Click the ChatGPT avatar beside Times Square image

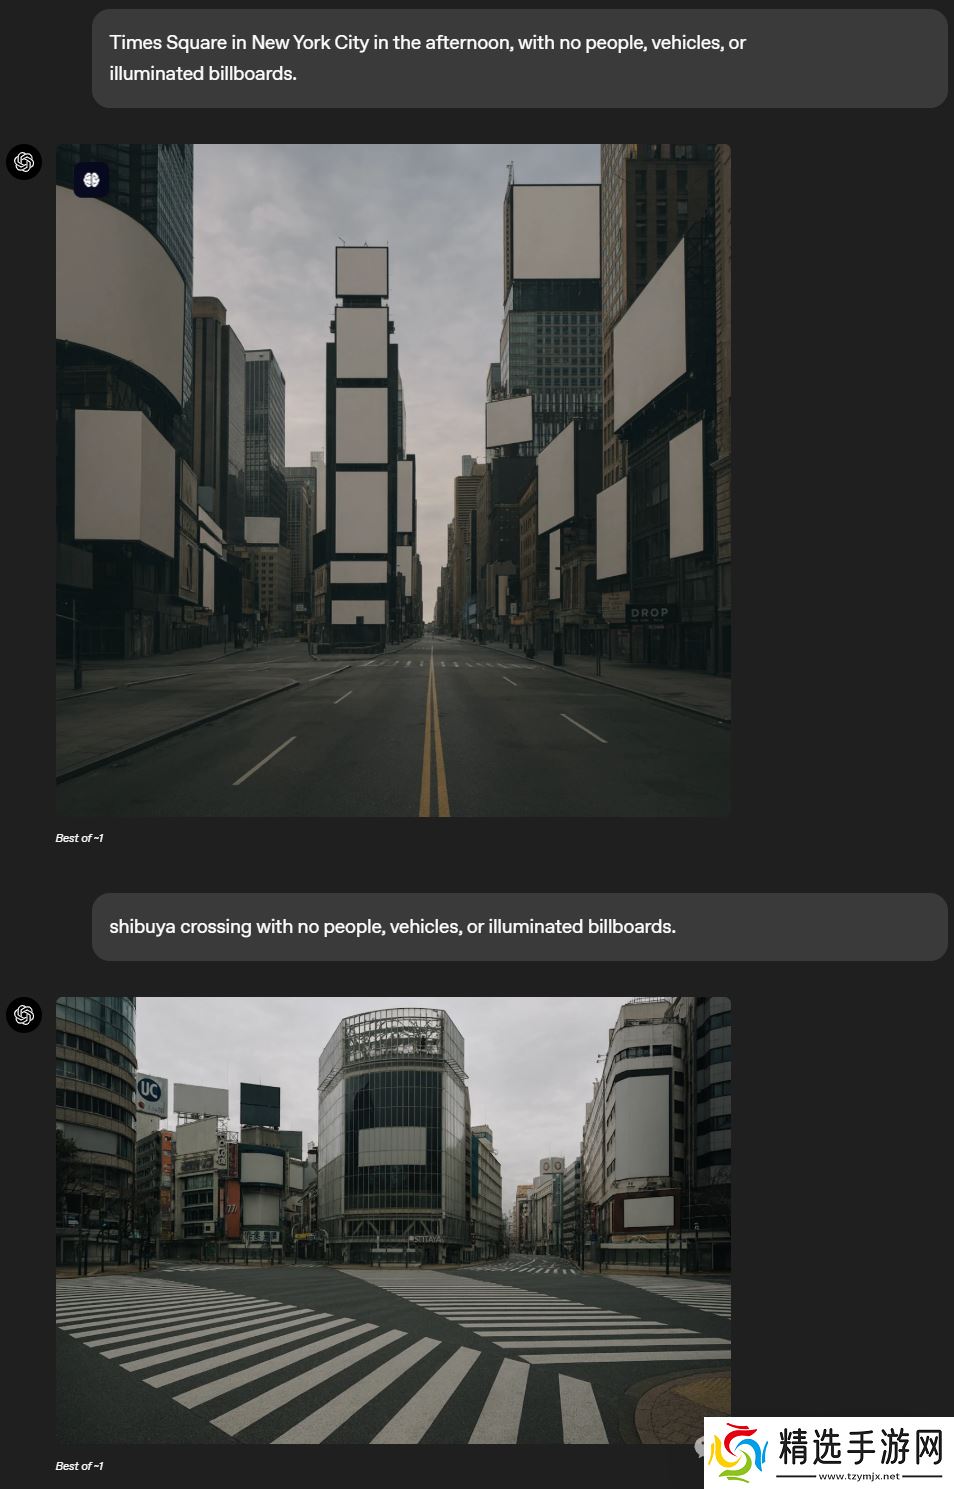(x=24, y=162)
